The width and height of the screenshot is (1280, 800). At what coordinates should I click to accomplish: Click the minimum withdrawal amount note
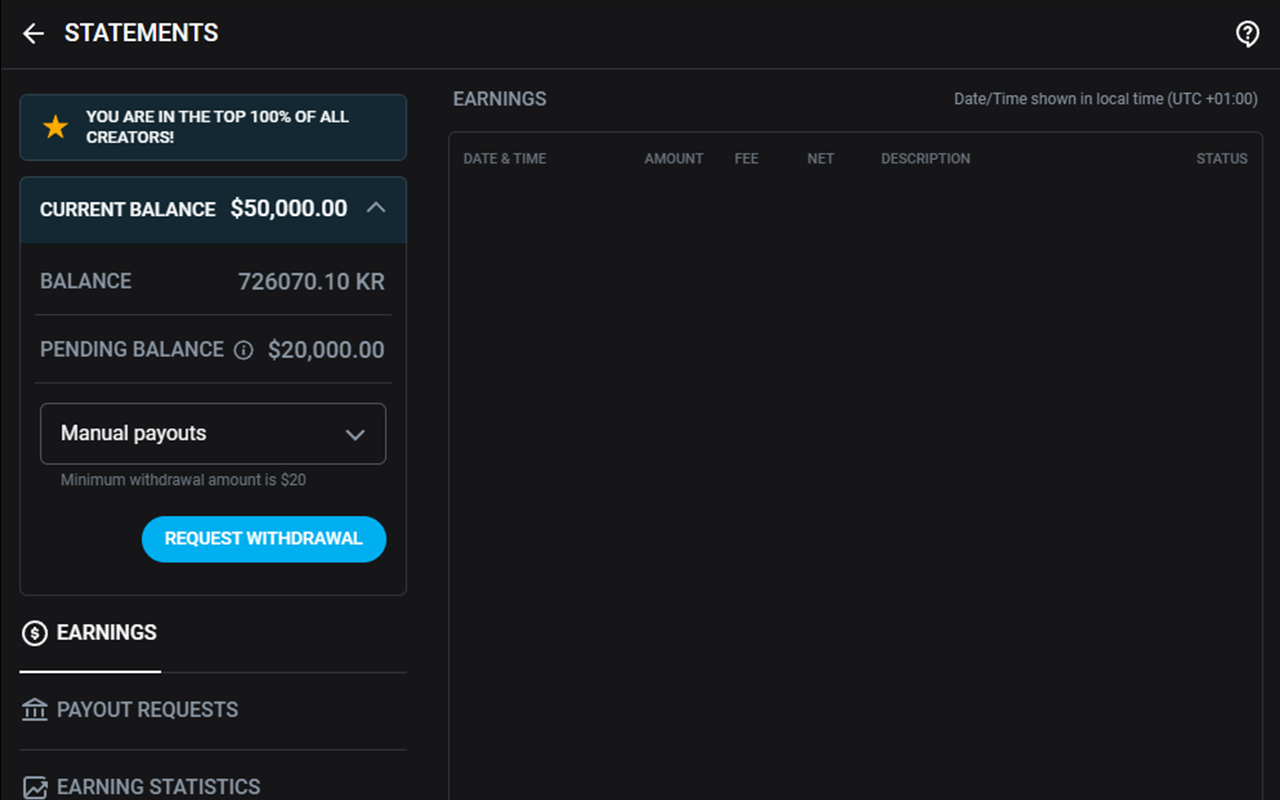tap(183, 480)
